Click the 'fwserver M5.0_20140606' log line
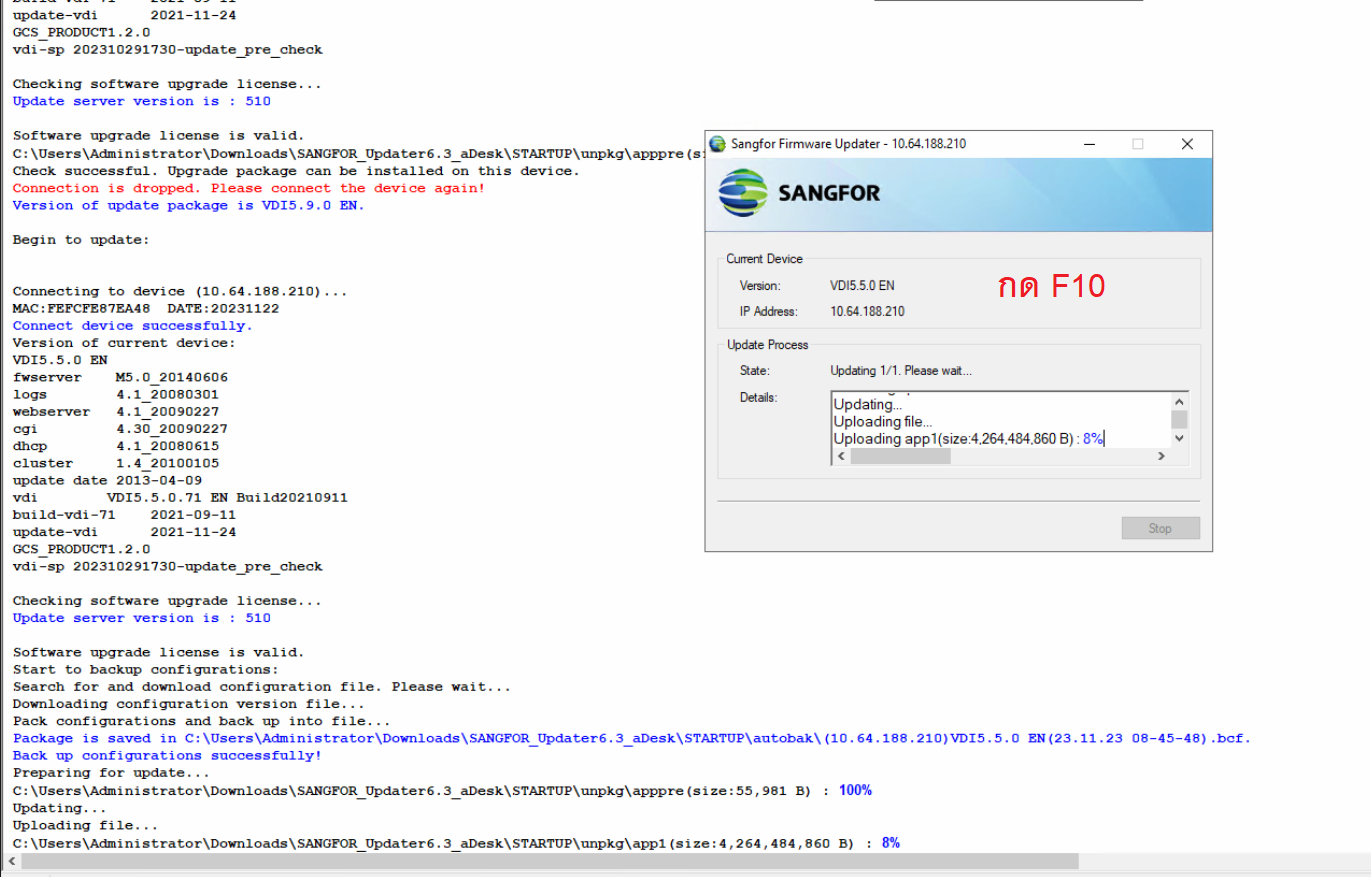This screenshot has height=877, width=1371. point(120,377)
